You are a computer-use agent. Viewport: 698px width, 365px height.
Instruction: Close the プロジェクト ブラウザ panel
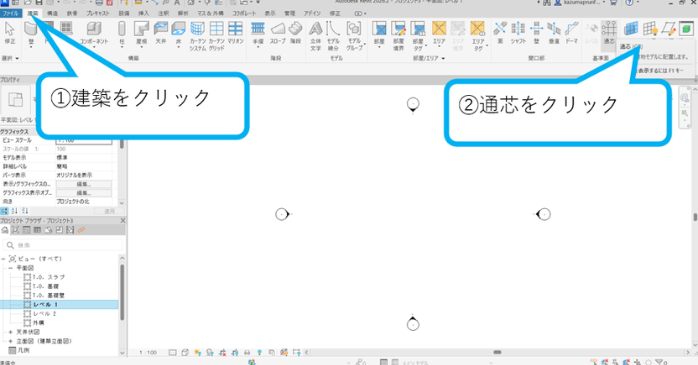click(123, 220)
